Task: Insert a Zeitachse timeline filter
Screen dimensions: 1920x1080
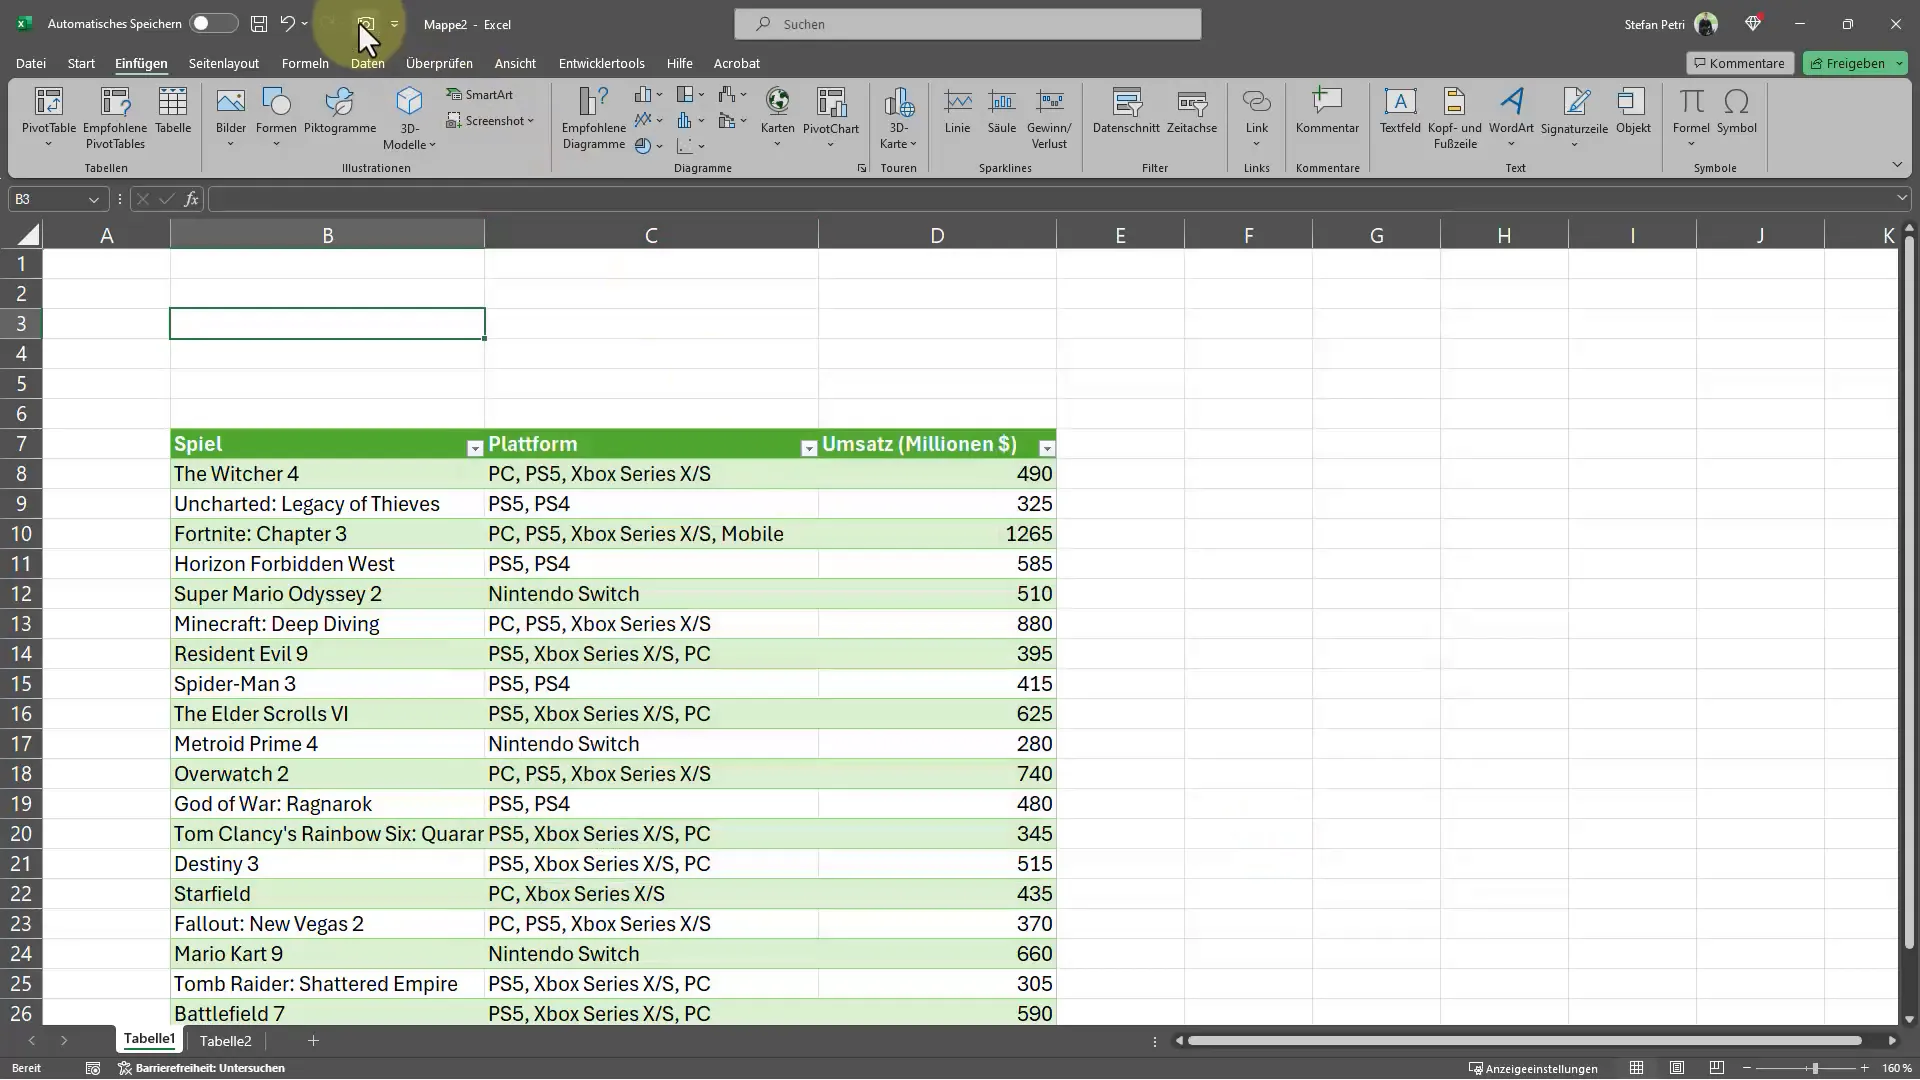Action: [x=1192, y=110]
